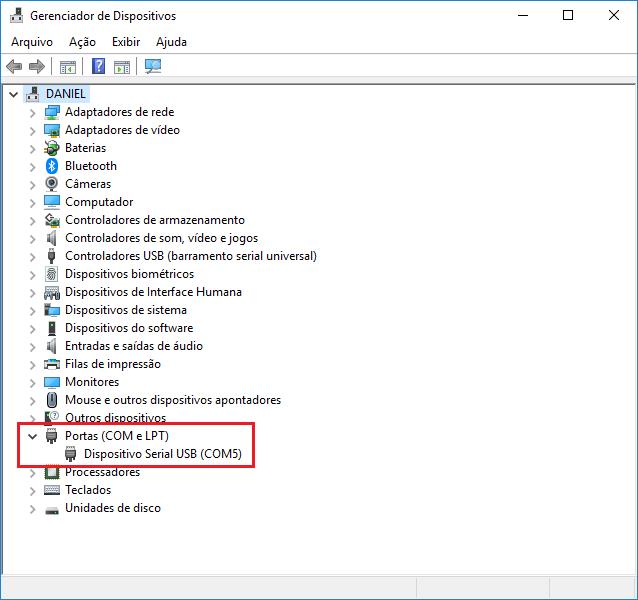
Task: Click the Dispositivos do software icon
Action: pos(52,328)
